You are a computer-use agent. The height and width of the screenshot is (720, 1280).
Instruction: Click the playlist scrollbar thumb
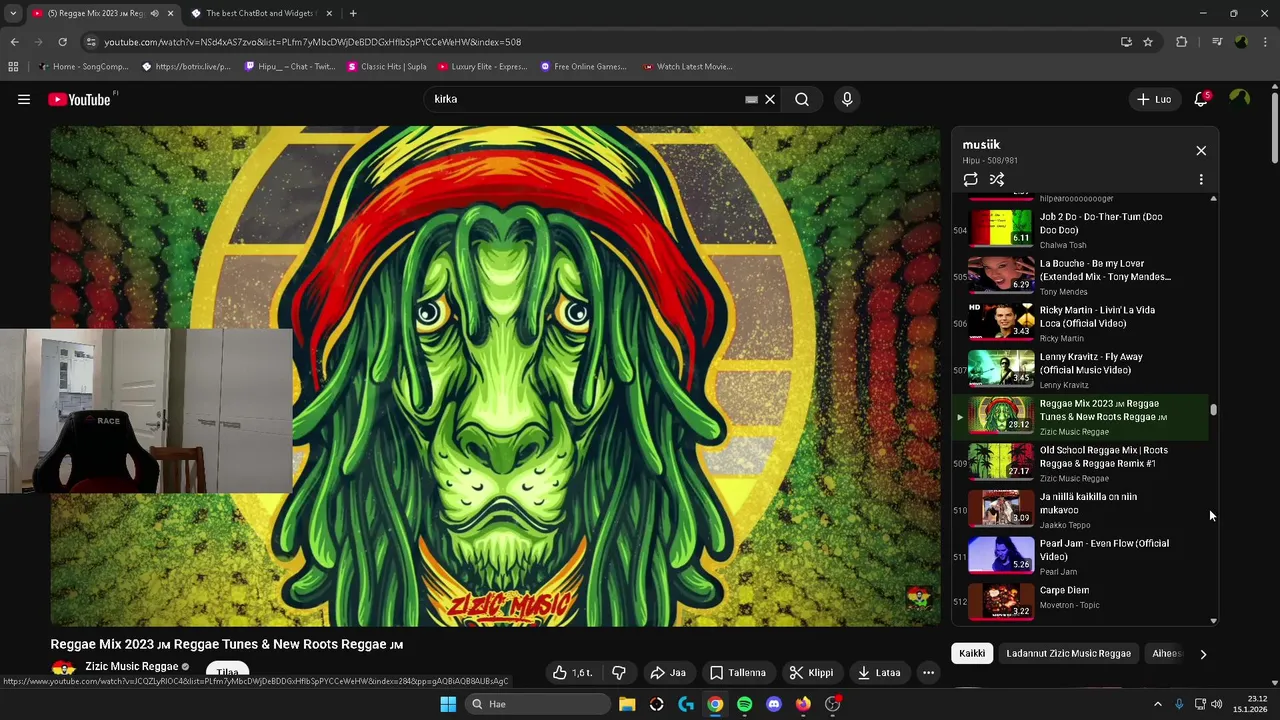click(x=1214, y=410)
